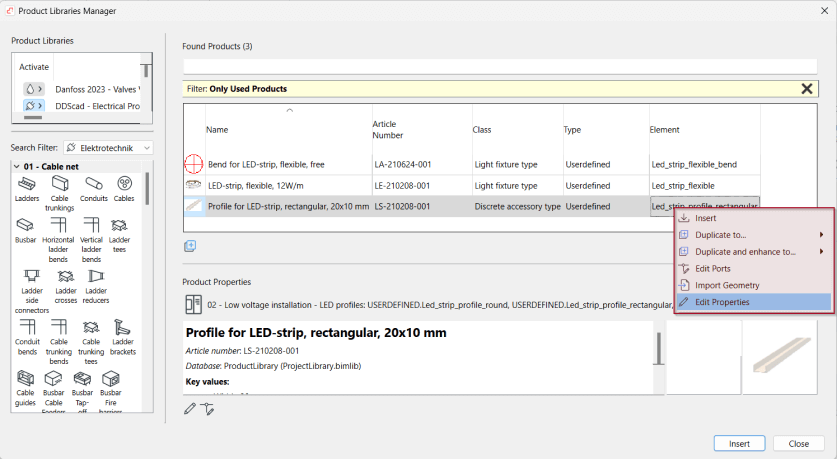The height and width of the screenshot is (459, 837).
Task: Open the Cables category icon
Action: 124,186
